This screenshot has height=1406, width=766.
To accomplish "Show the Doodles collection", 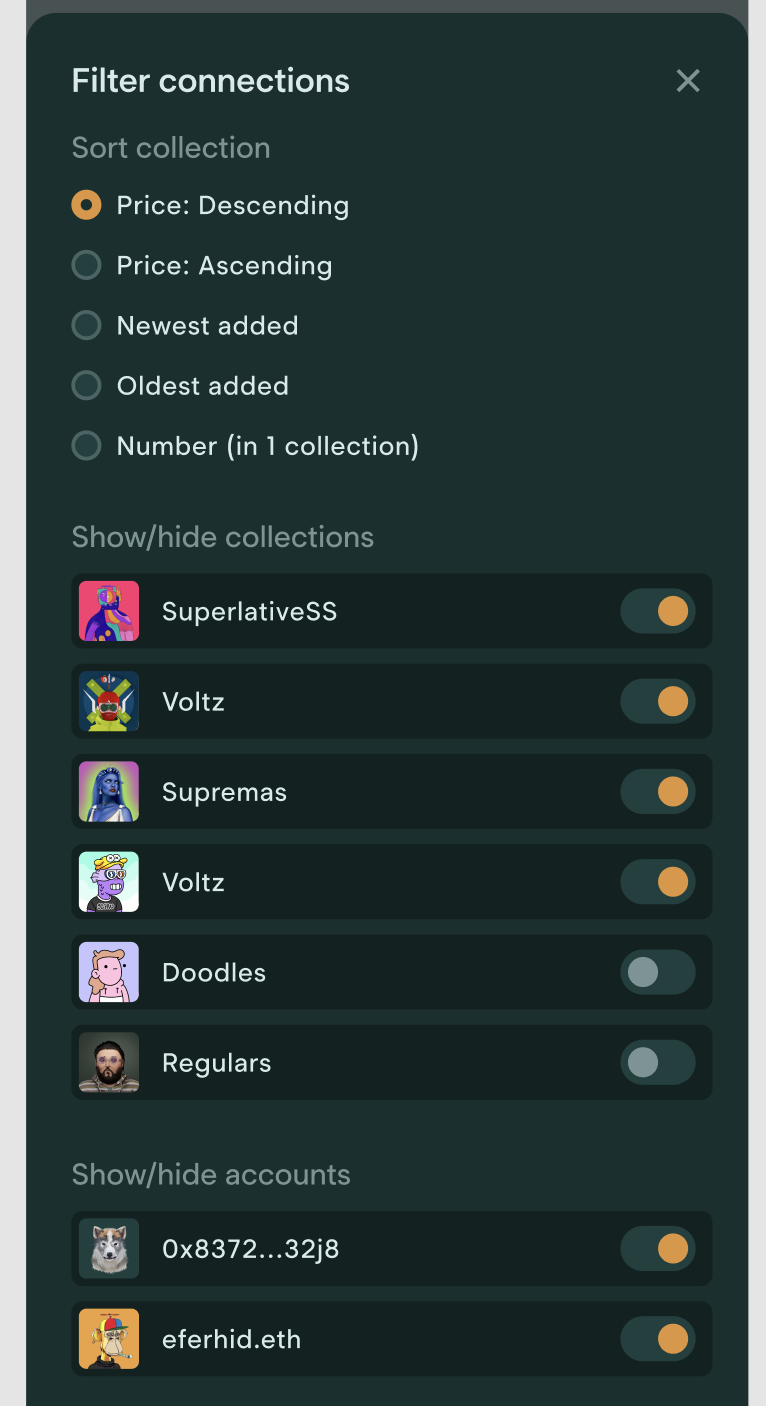I will 657,972.
